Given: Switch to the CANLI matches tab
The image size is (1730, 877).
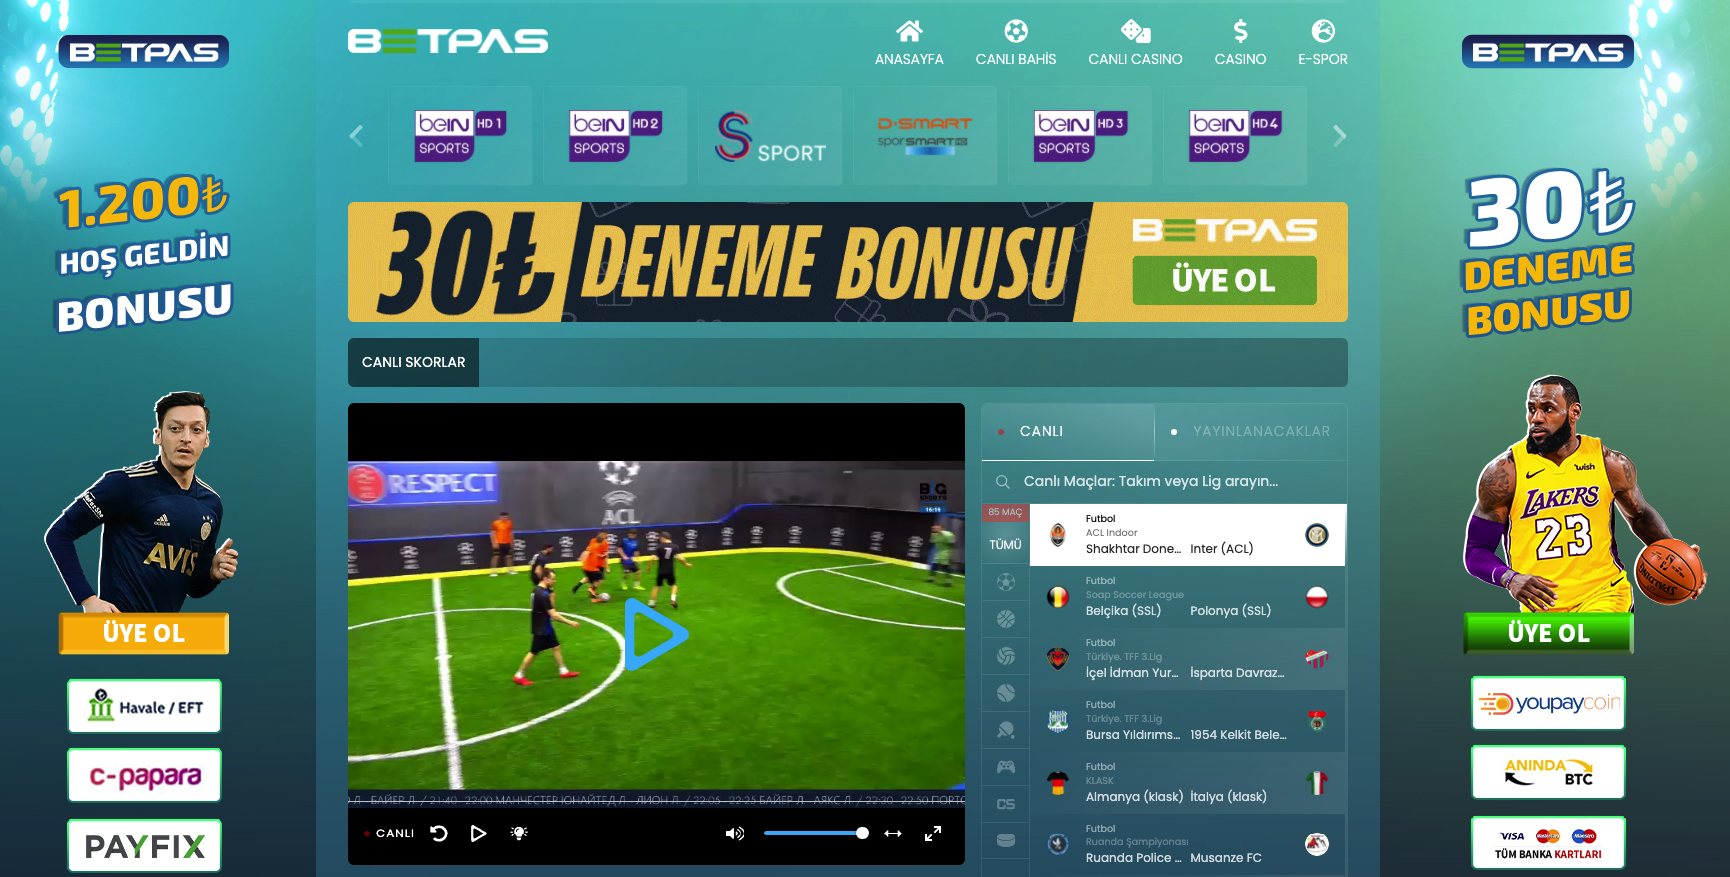Looking at the screenshot, I should pos(1068,431).
